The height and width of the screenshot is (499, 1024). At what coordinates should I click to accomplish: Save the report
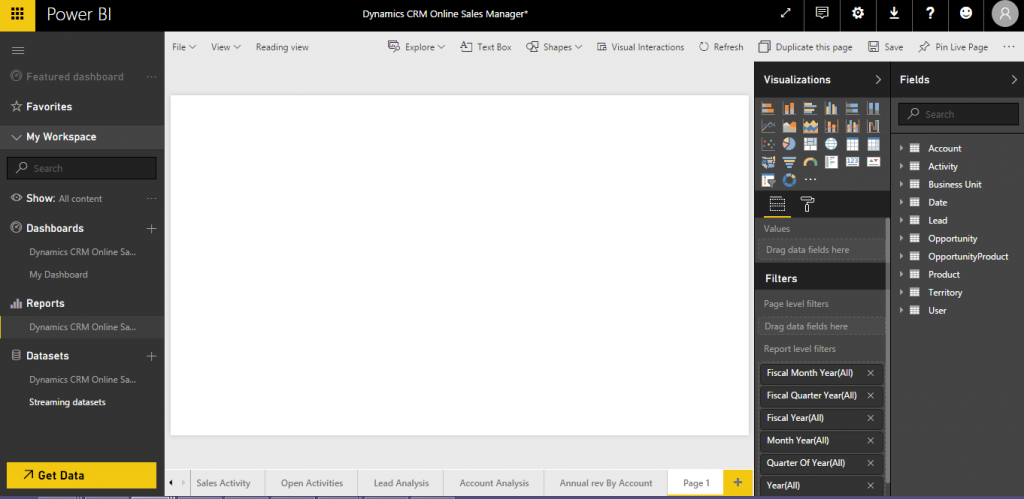(885, 47)
